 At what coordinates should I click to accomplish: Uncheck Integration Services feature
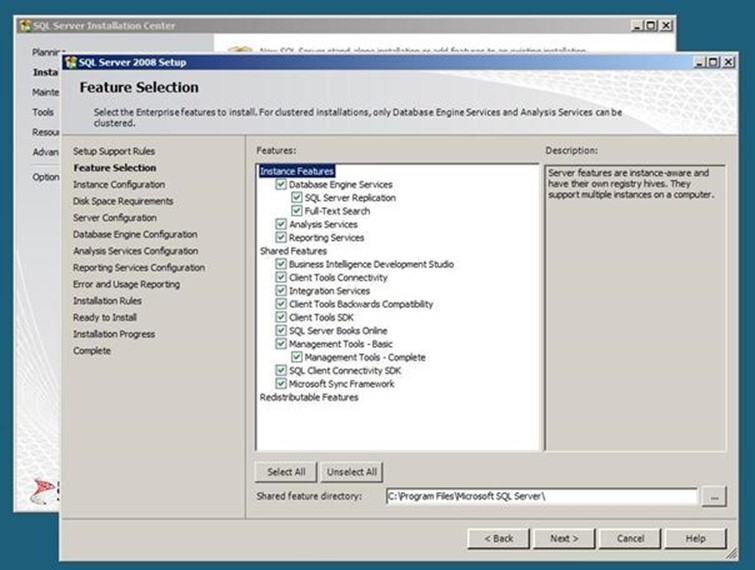click(x=281, y=291)
